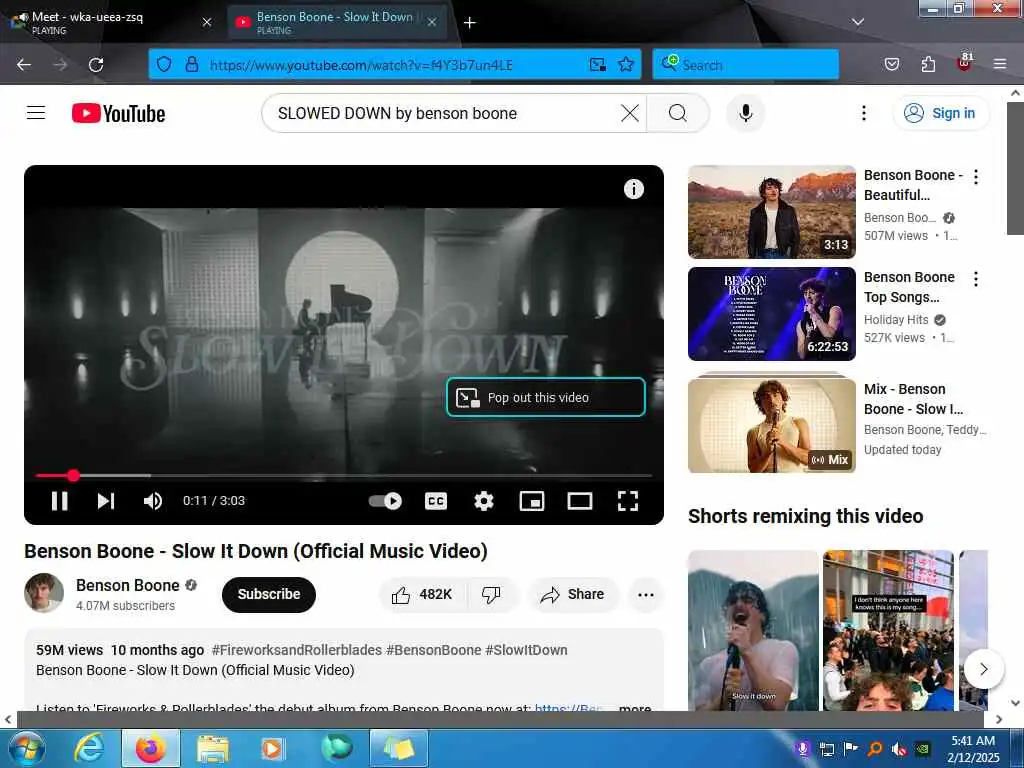This screenshot has width=1024, height=768.
Task: Click the red progress scrubber dot
Action: 73,475
